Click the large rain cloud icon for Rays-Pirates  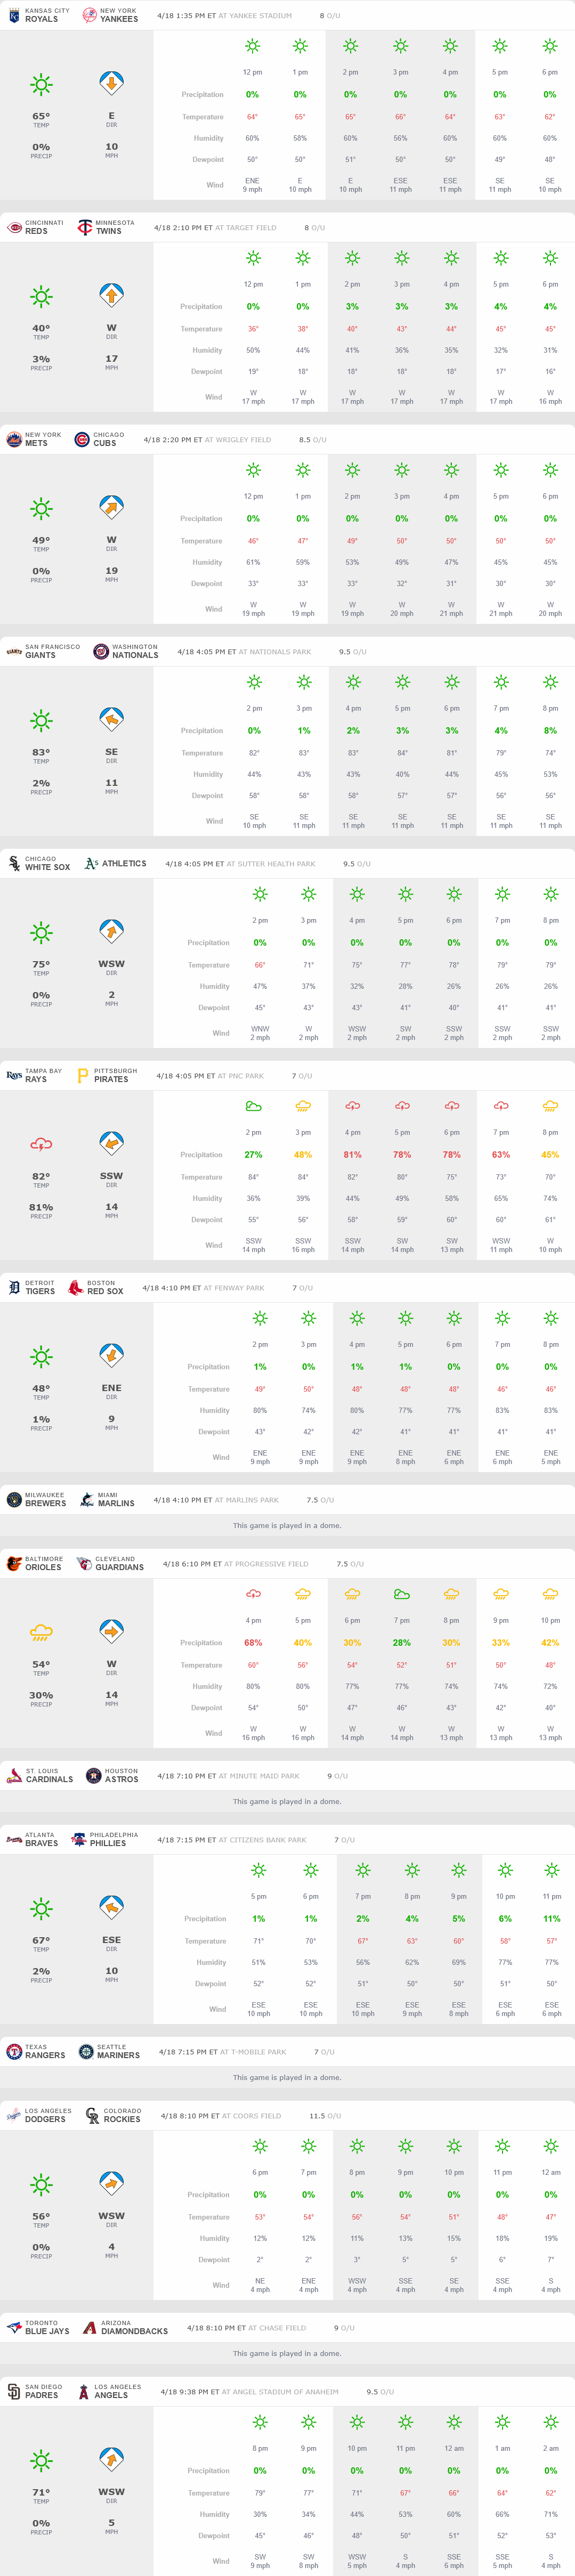[41, 1145]
